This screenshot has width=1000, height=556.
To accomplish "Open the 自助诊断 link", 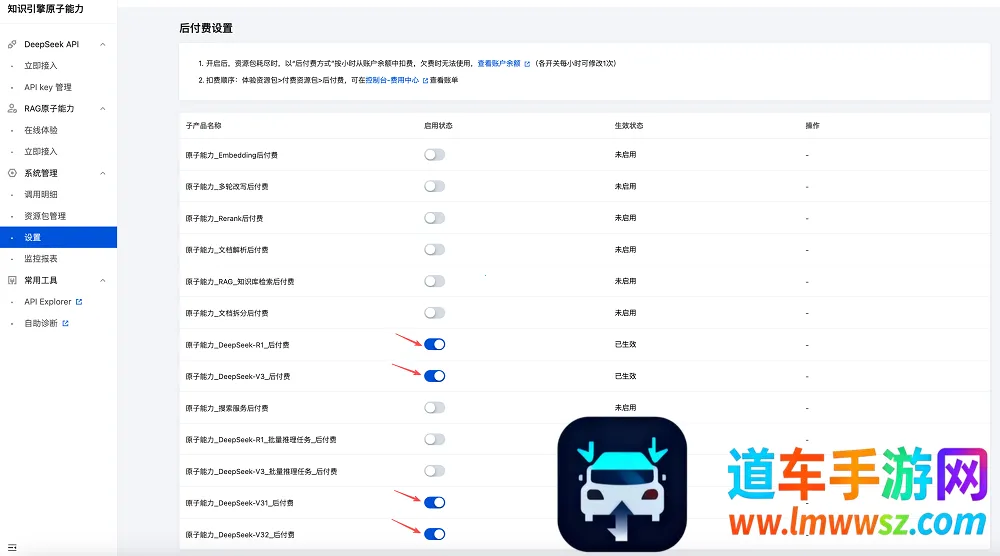I will click(x=41, y=324).
